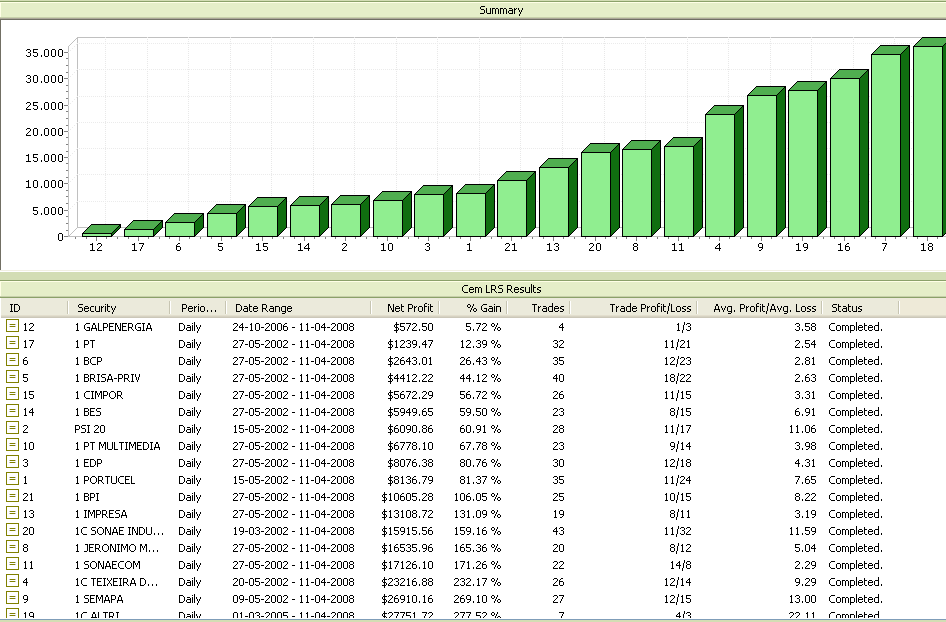Click the SEMAPA row's result icon
The image size is (946, 622).
[x=12, y=598]
